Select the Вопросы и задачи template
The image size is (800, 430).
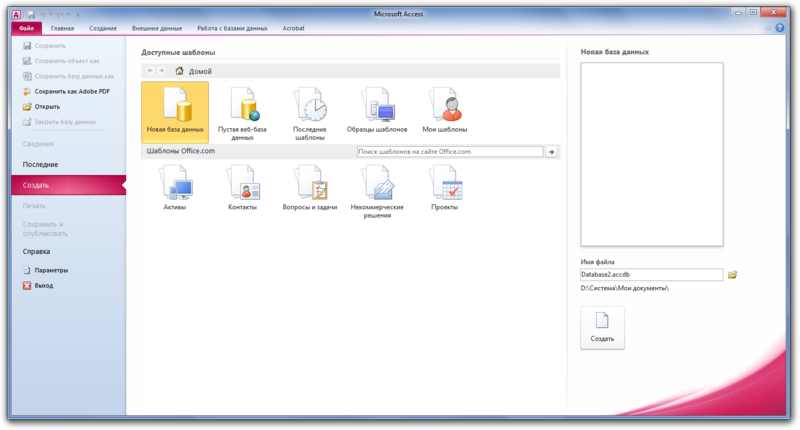pyautogui.click(x=310, y=188)
